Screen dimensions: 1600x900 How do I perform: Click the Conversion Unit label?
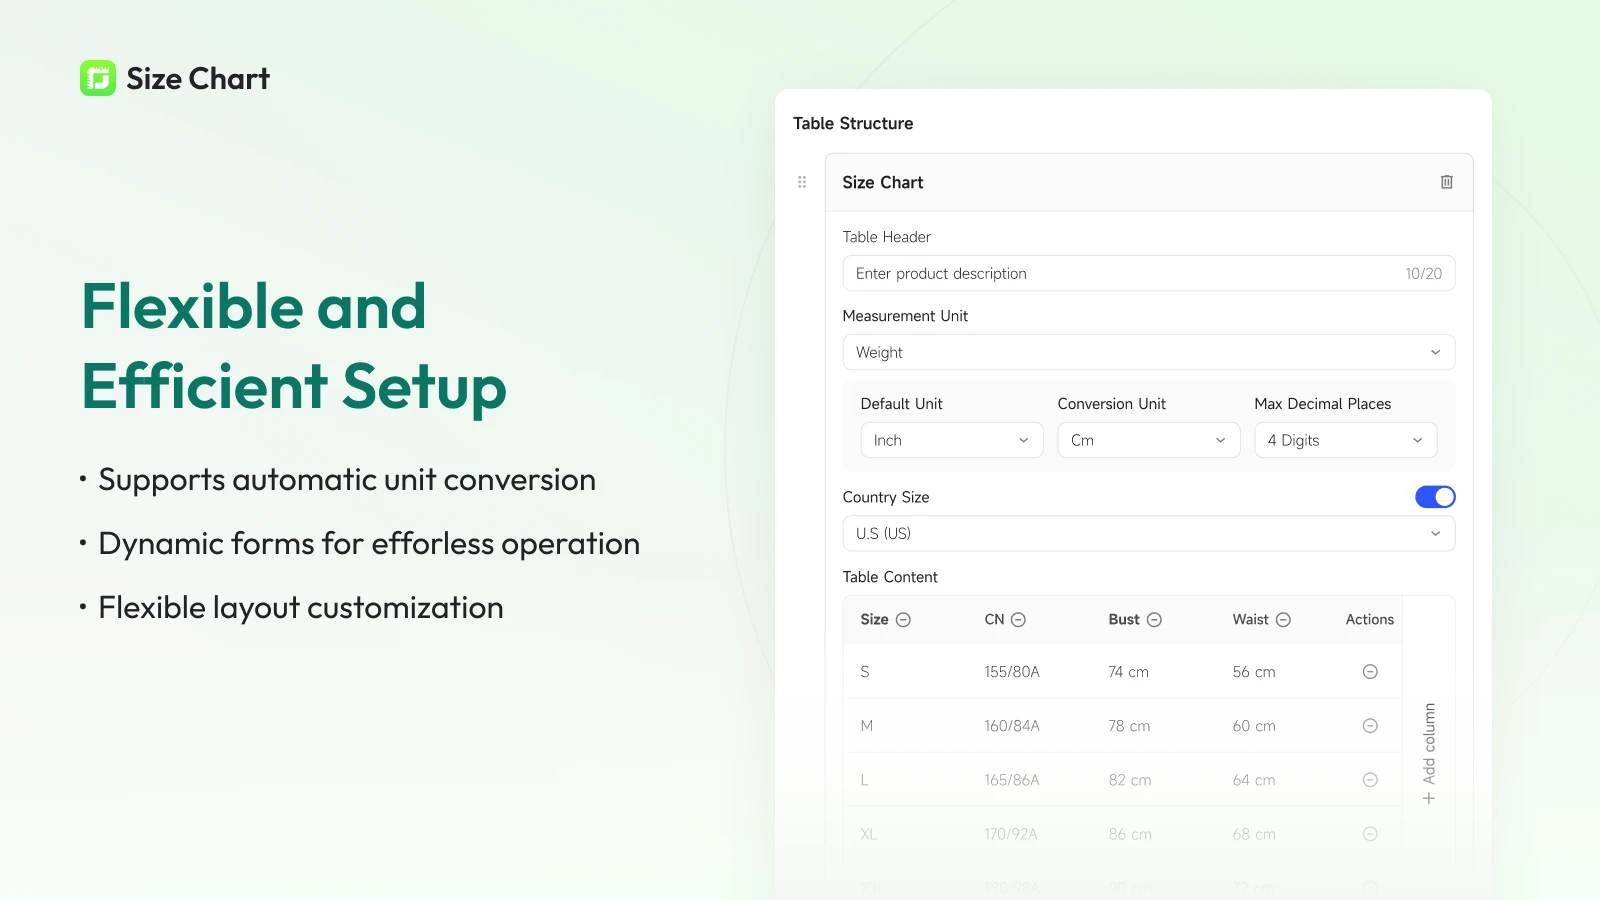[x=1111, y=404]
